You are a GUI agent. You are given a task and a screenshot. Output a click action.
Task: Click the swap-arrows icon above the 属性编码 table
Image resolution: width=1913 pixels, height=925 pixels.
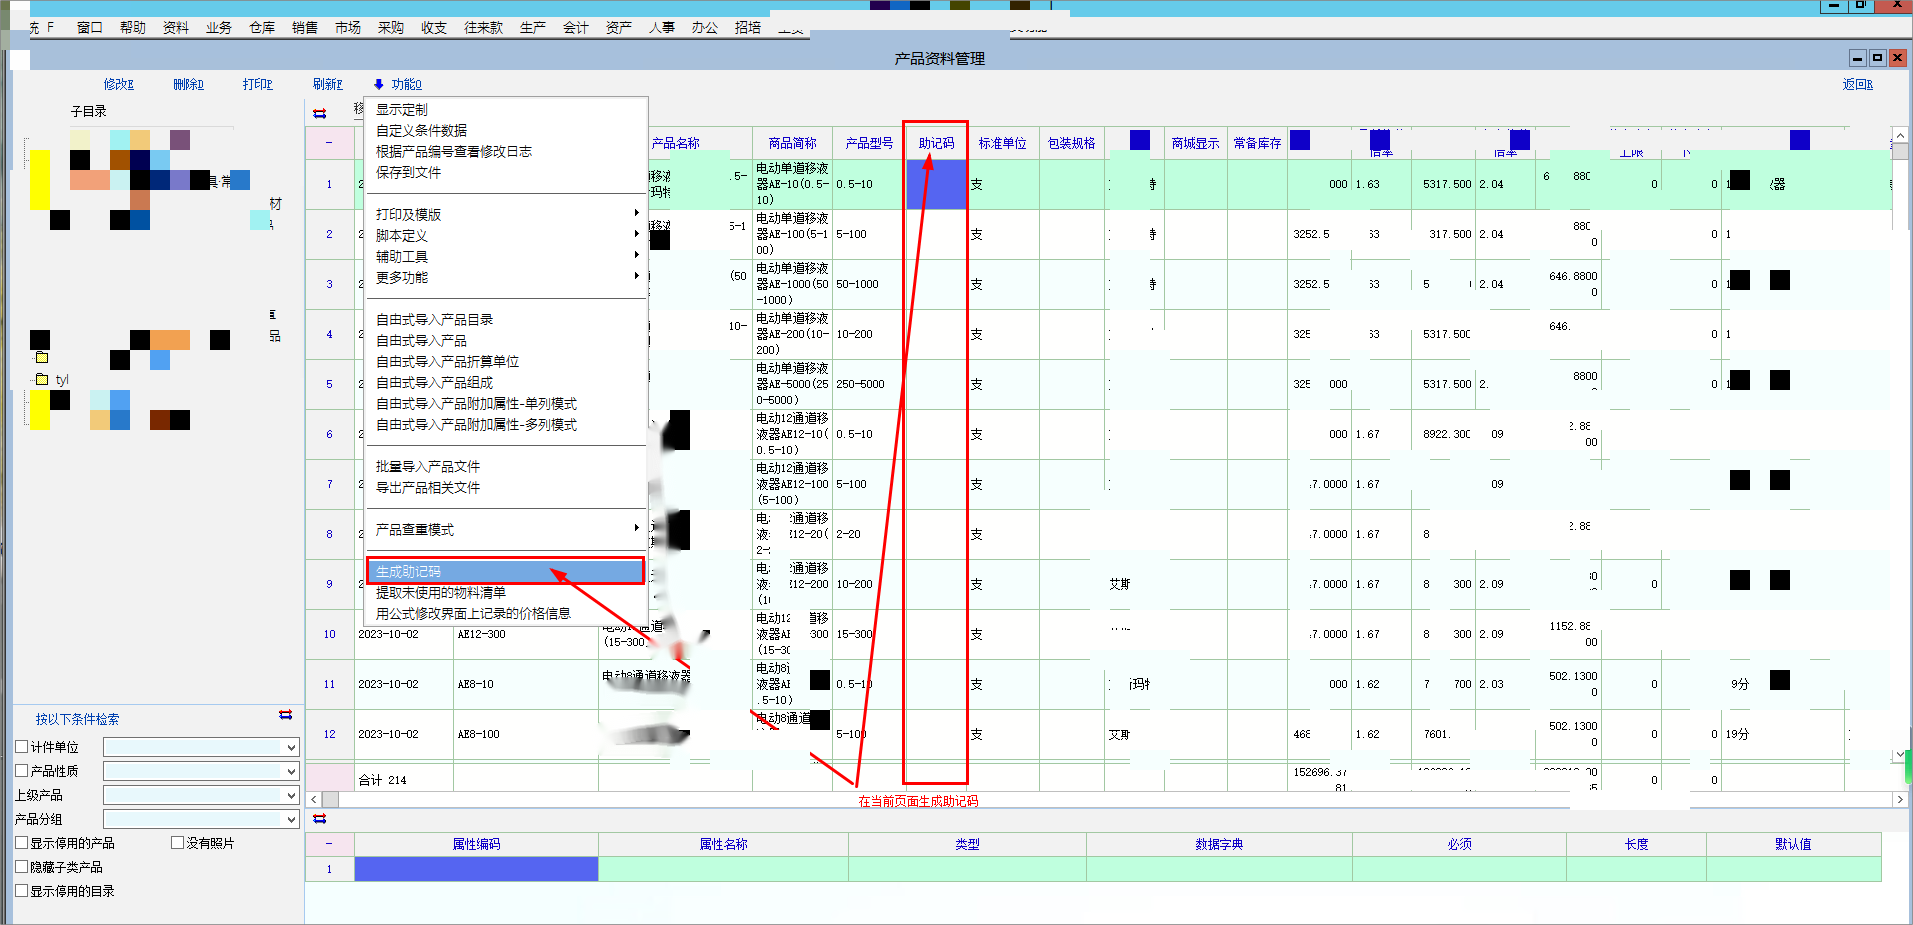click(320, 819)
